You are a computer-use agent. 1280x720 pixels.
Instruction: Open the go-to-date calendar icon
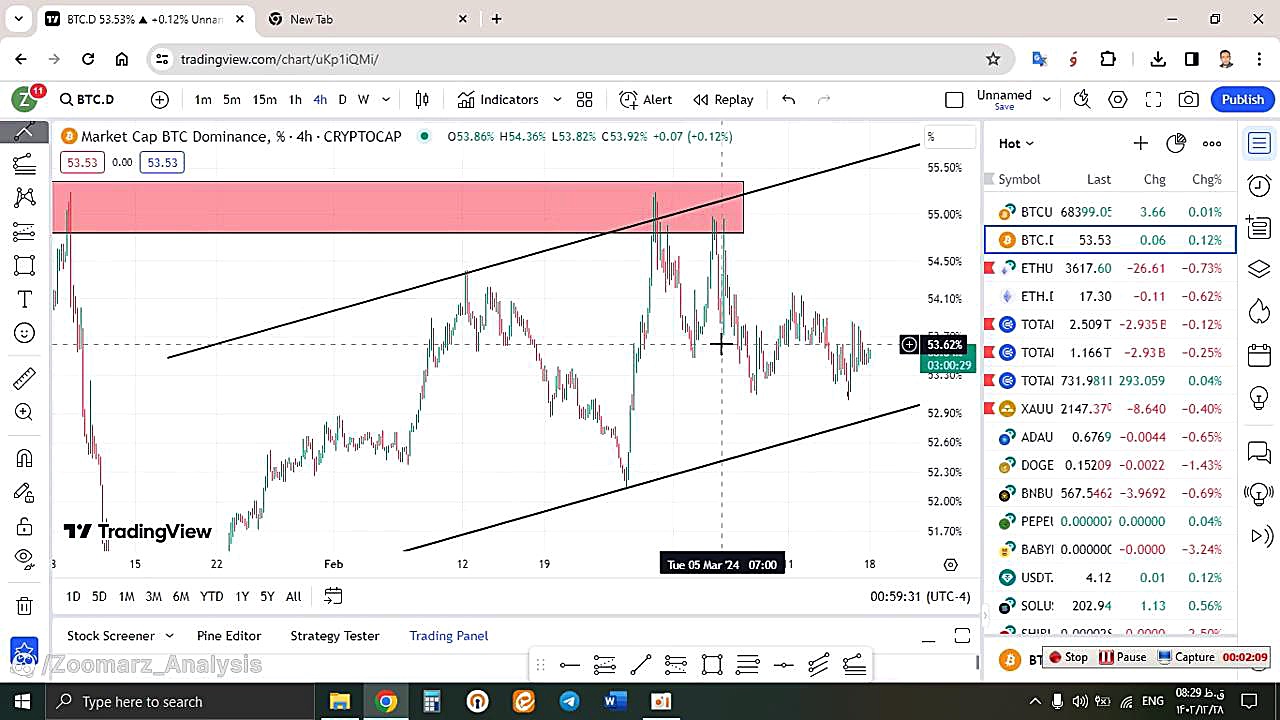click(x=333, y=596)
